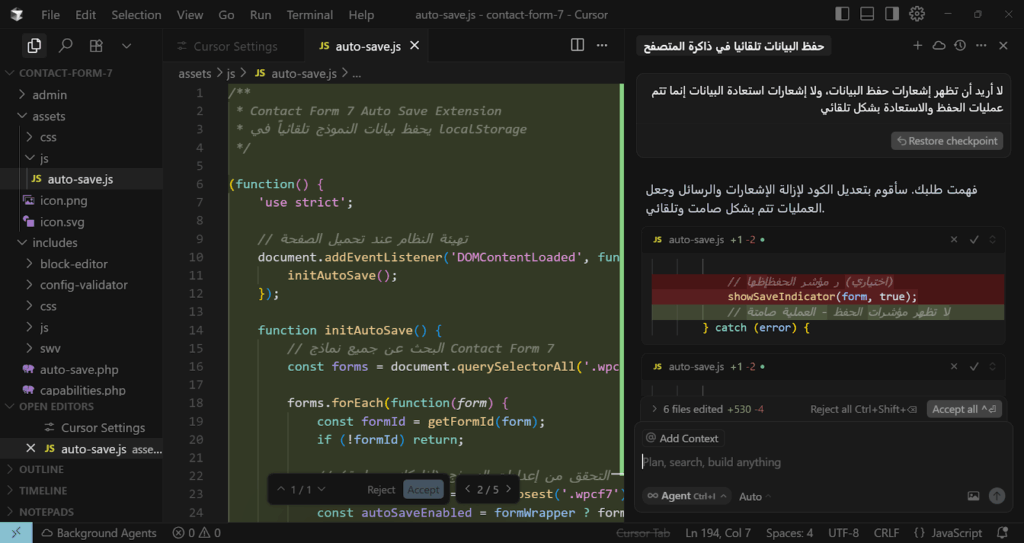Accept first auto-save.js diff block checkmark
Viewport: 1024px width, 543px height.
pyautogui.click(x=974, y=240)
